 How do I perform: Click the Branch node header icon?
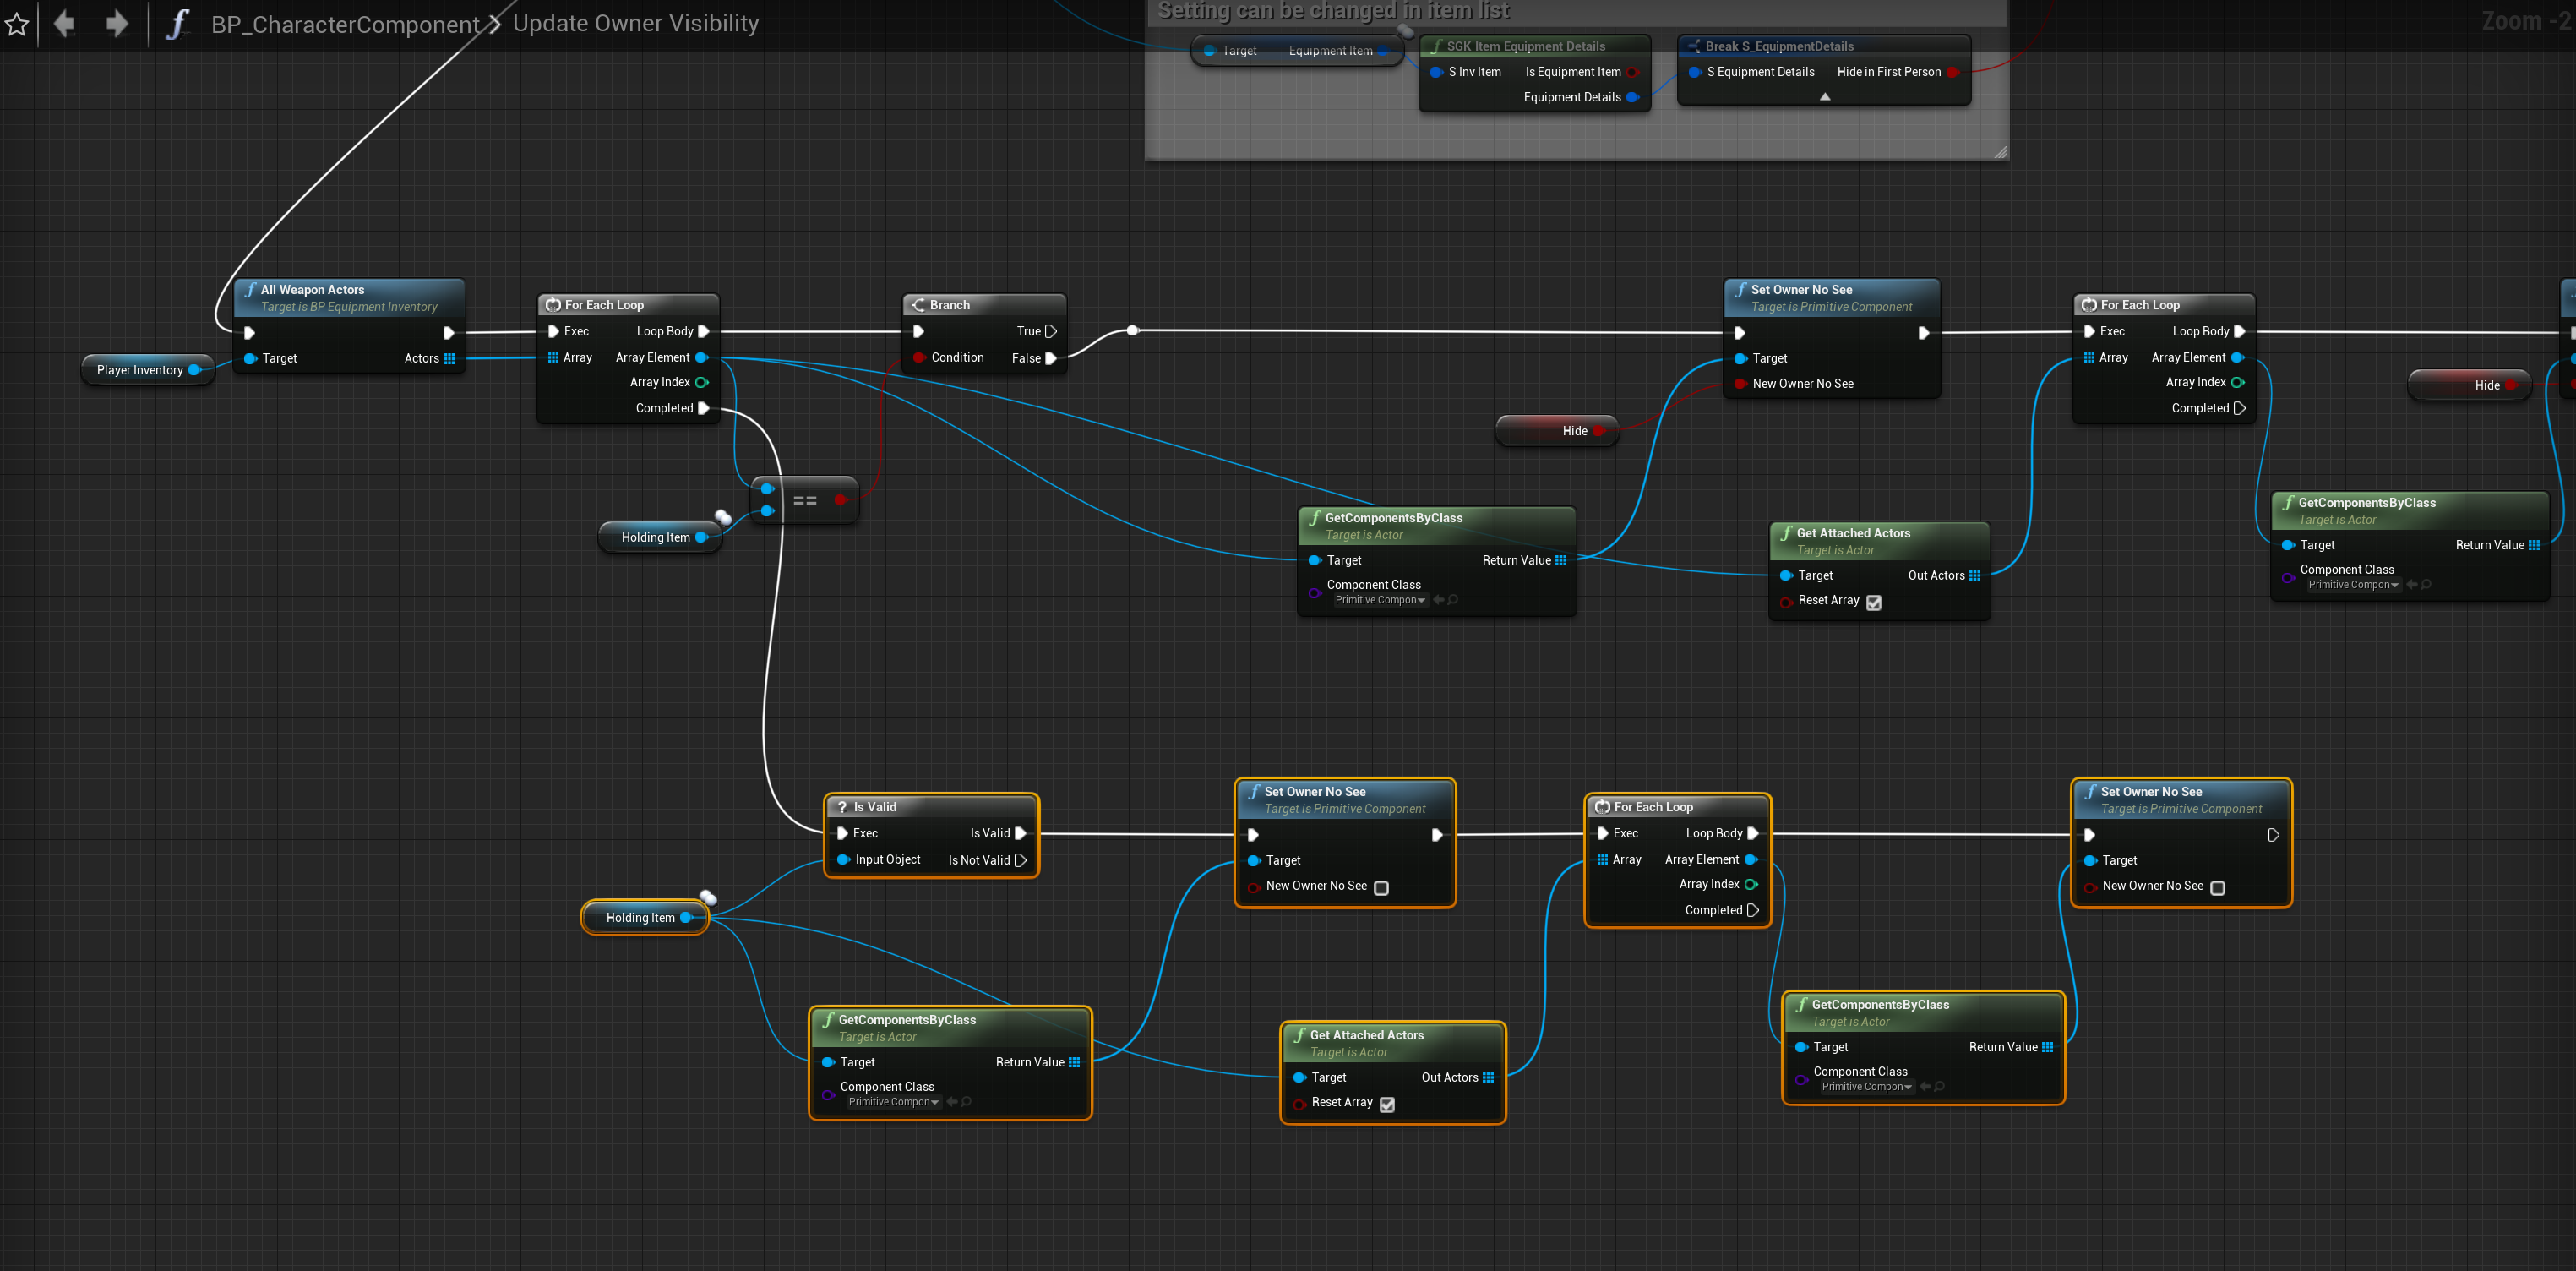[918, 305]
